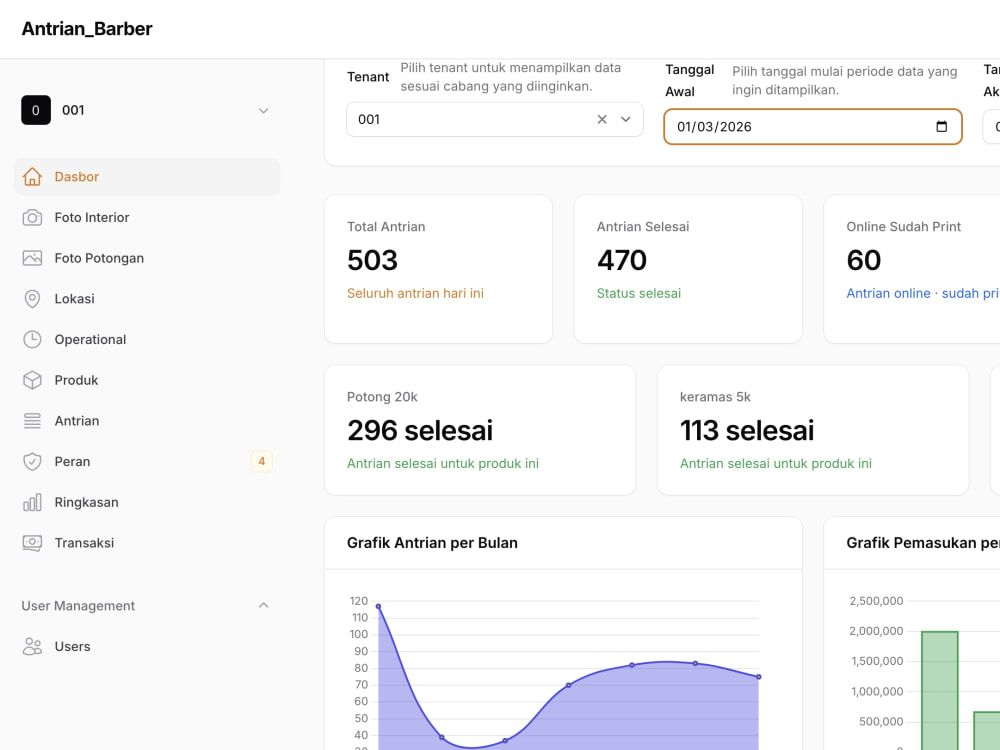Click the Users people icon
The width and height of the screenshot is (1000, 750).
tap(32, 647)
